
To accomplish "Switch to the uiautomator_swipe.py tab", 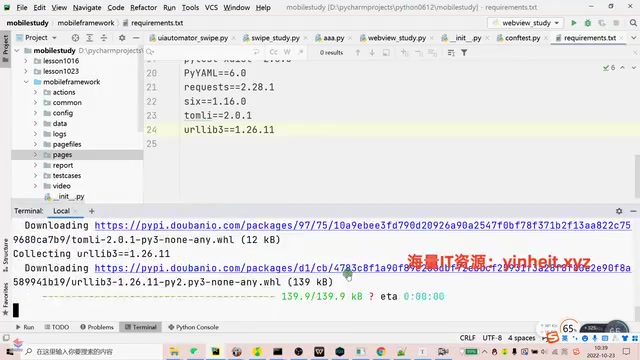I will (192, 38).
